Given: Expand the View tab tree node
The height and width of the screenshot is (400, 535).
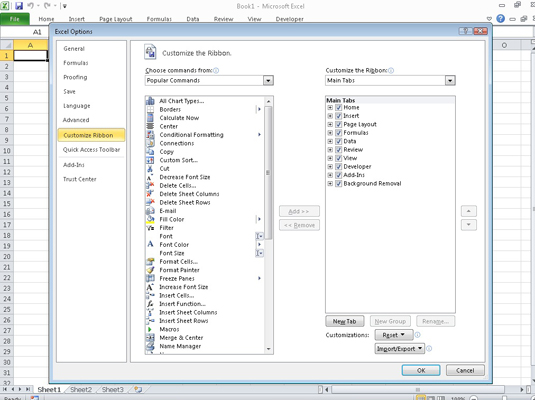Looking at the screenshot, I should (x=330, y=158).
